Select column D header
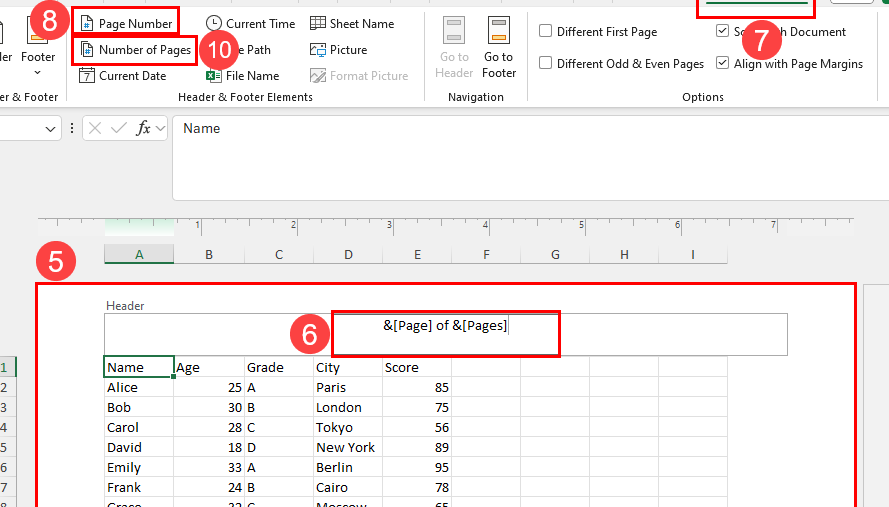The width and height of the screenshot is (889, 507). coord(348,255)
